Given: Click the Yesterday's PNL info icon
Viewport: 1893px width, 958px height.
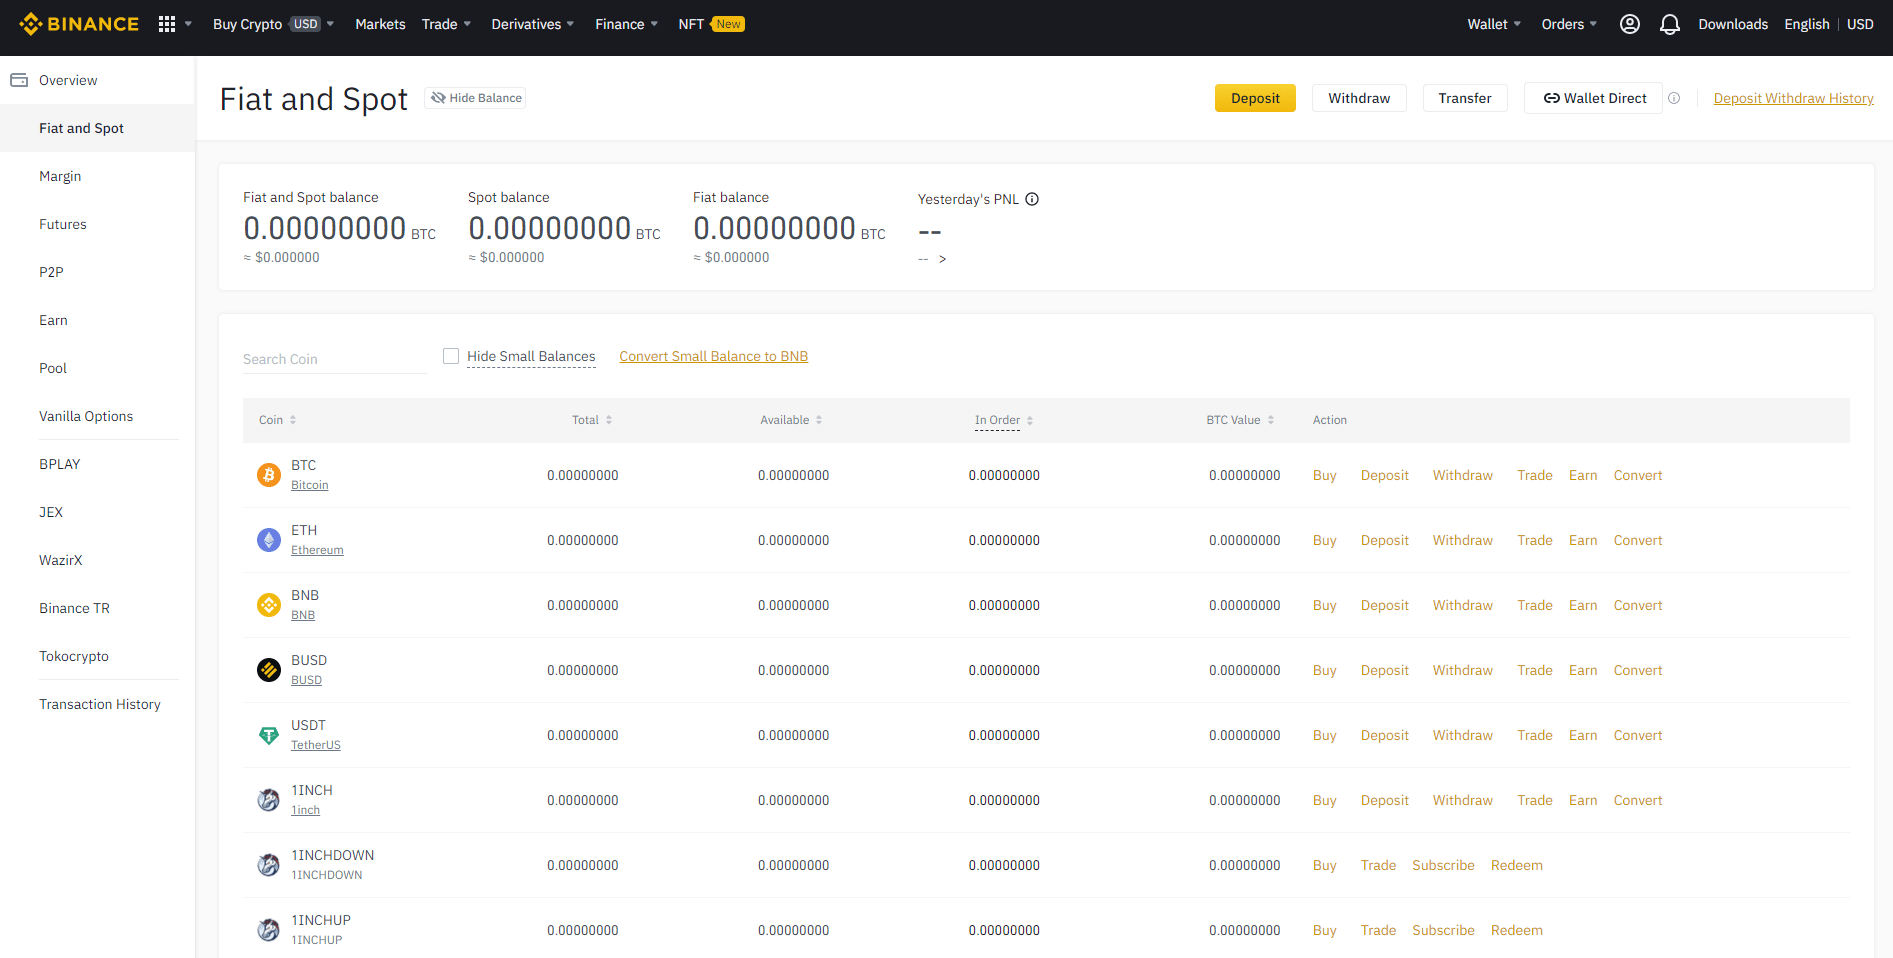Looking at the screenshot, I should 1032,199.
